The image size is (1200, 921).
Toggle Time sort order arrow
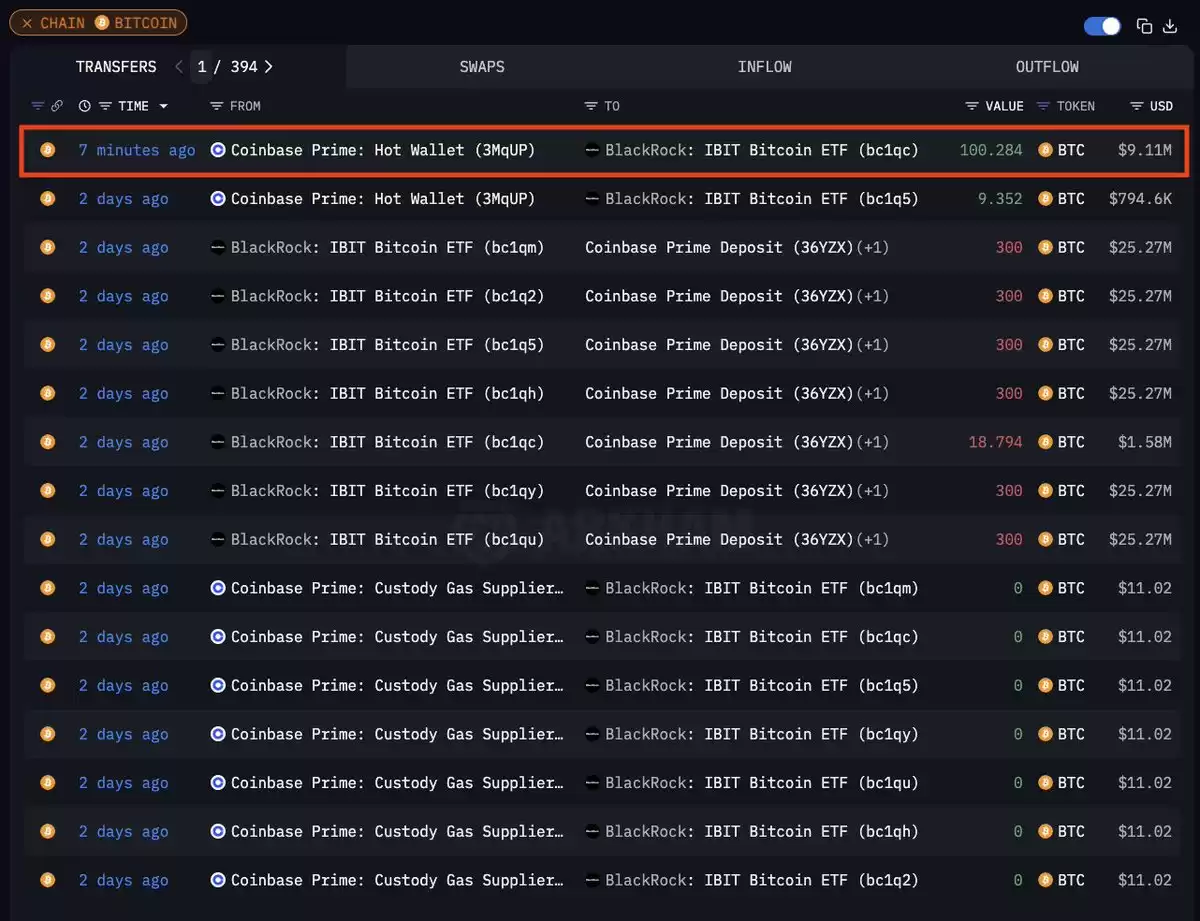point(163,106)
